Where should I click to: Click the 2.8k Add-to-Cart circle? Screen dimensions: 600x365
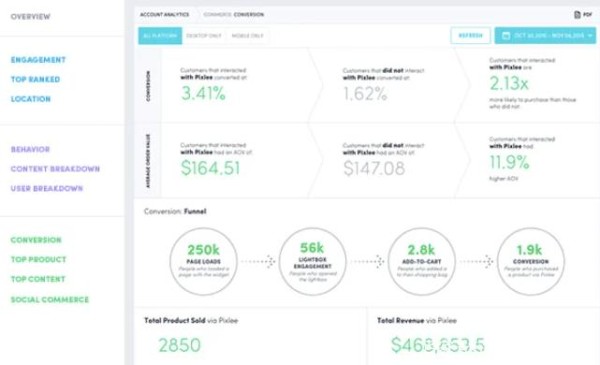[x=421, y=262]
